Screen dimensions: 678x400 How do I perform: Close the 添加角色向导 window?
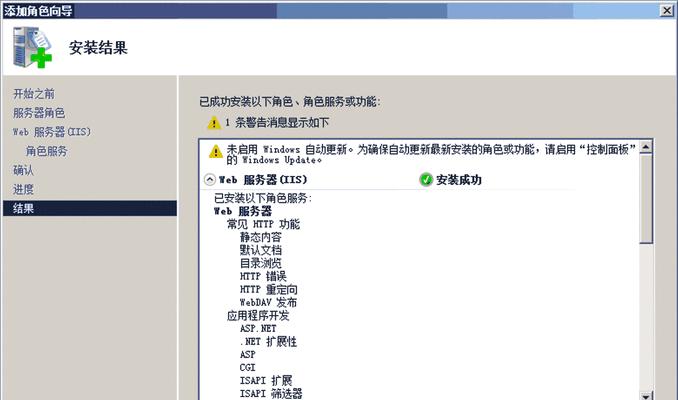(x=667, y=10)
